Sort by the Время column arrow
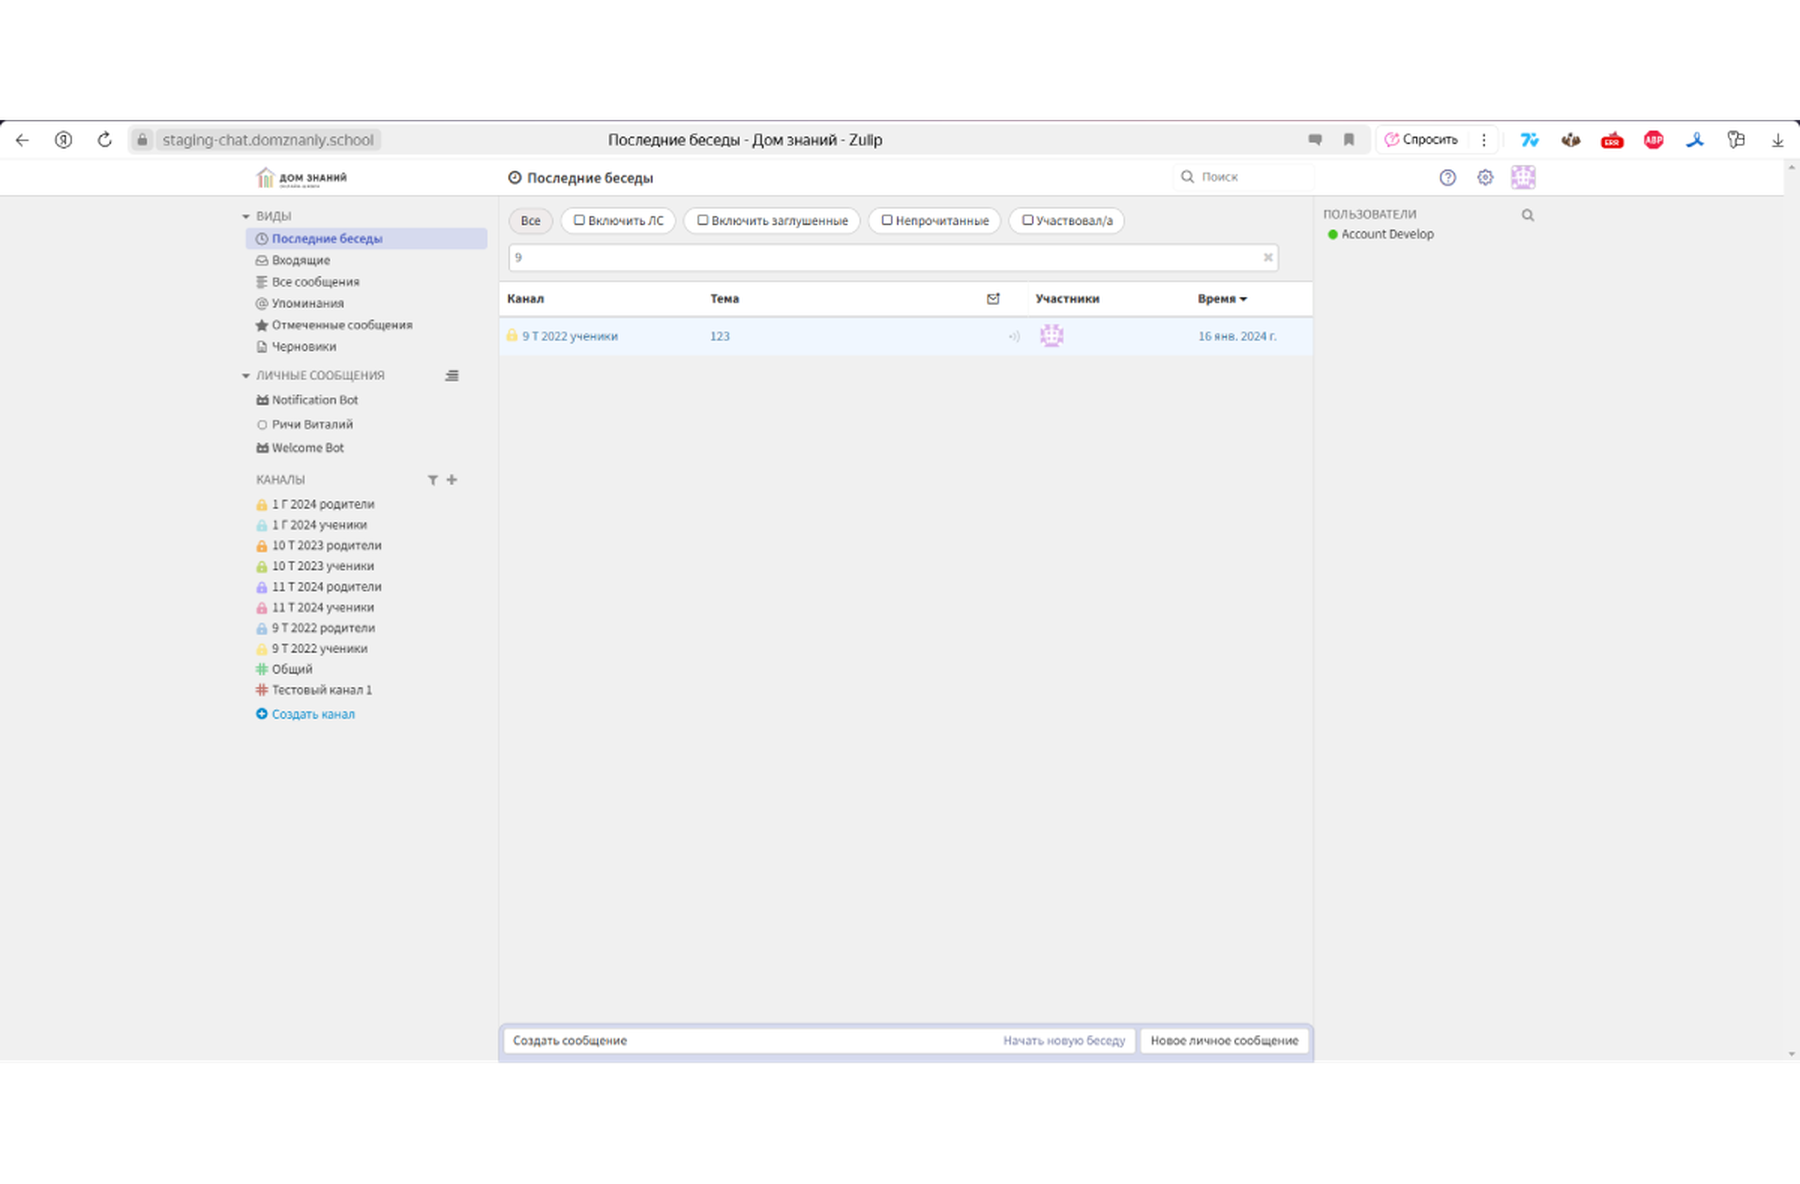The image size is (1800, 1184). (x=1243, y=299)
